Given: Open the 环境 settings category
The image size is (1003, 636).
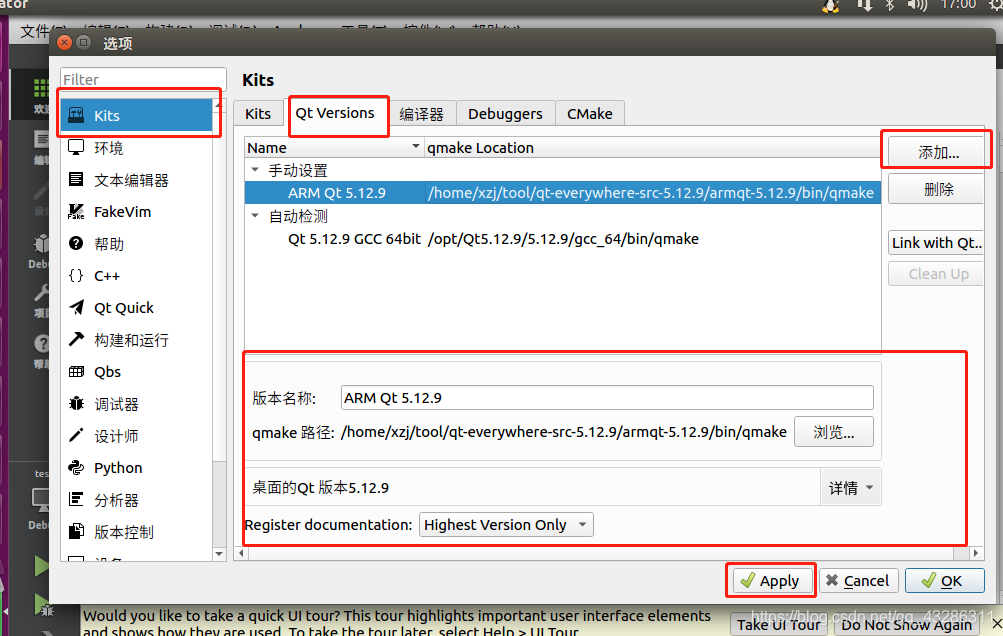Looking at the screenshot, I should click(136, 148).
